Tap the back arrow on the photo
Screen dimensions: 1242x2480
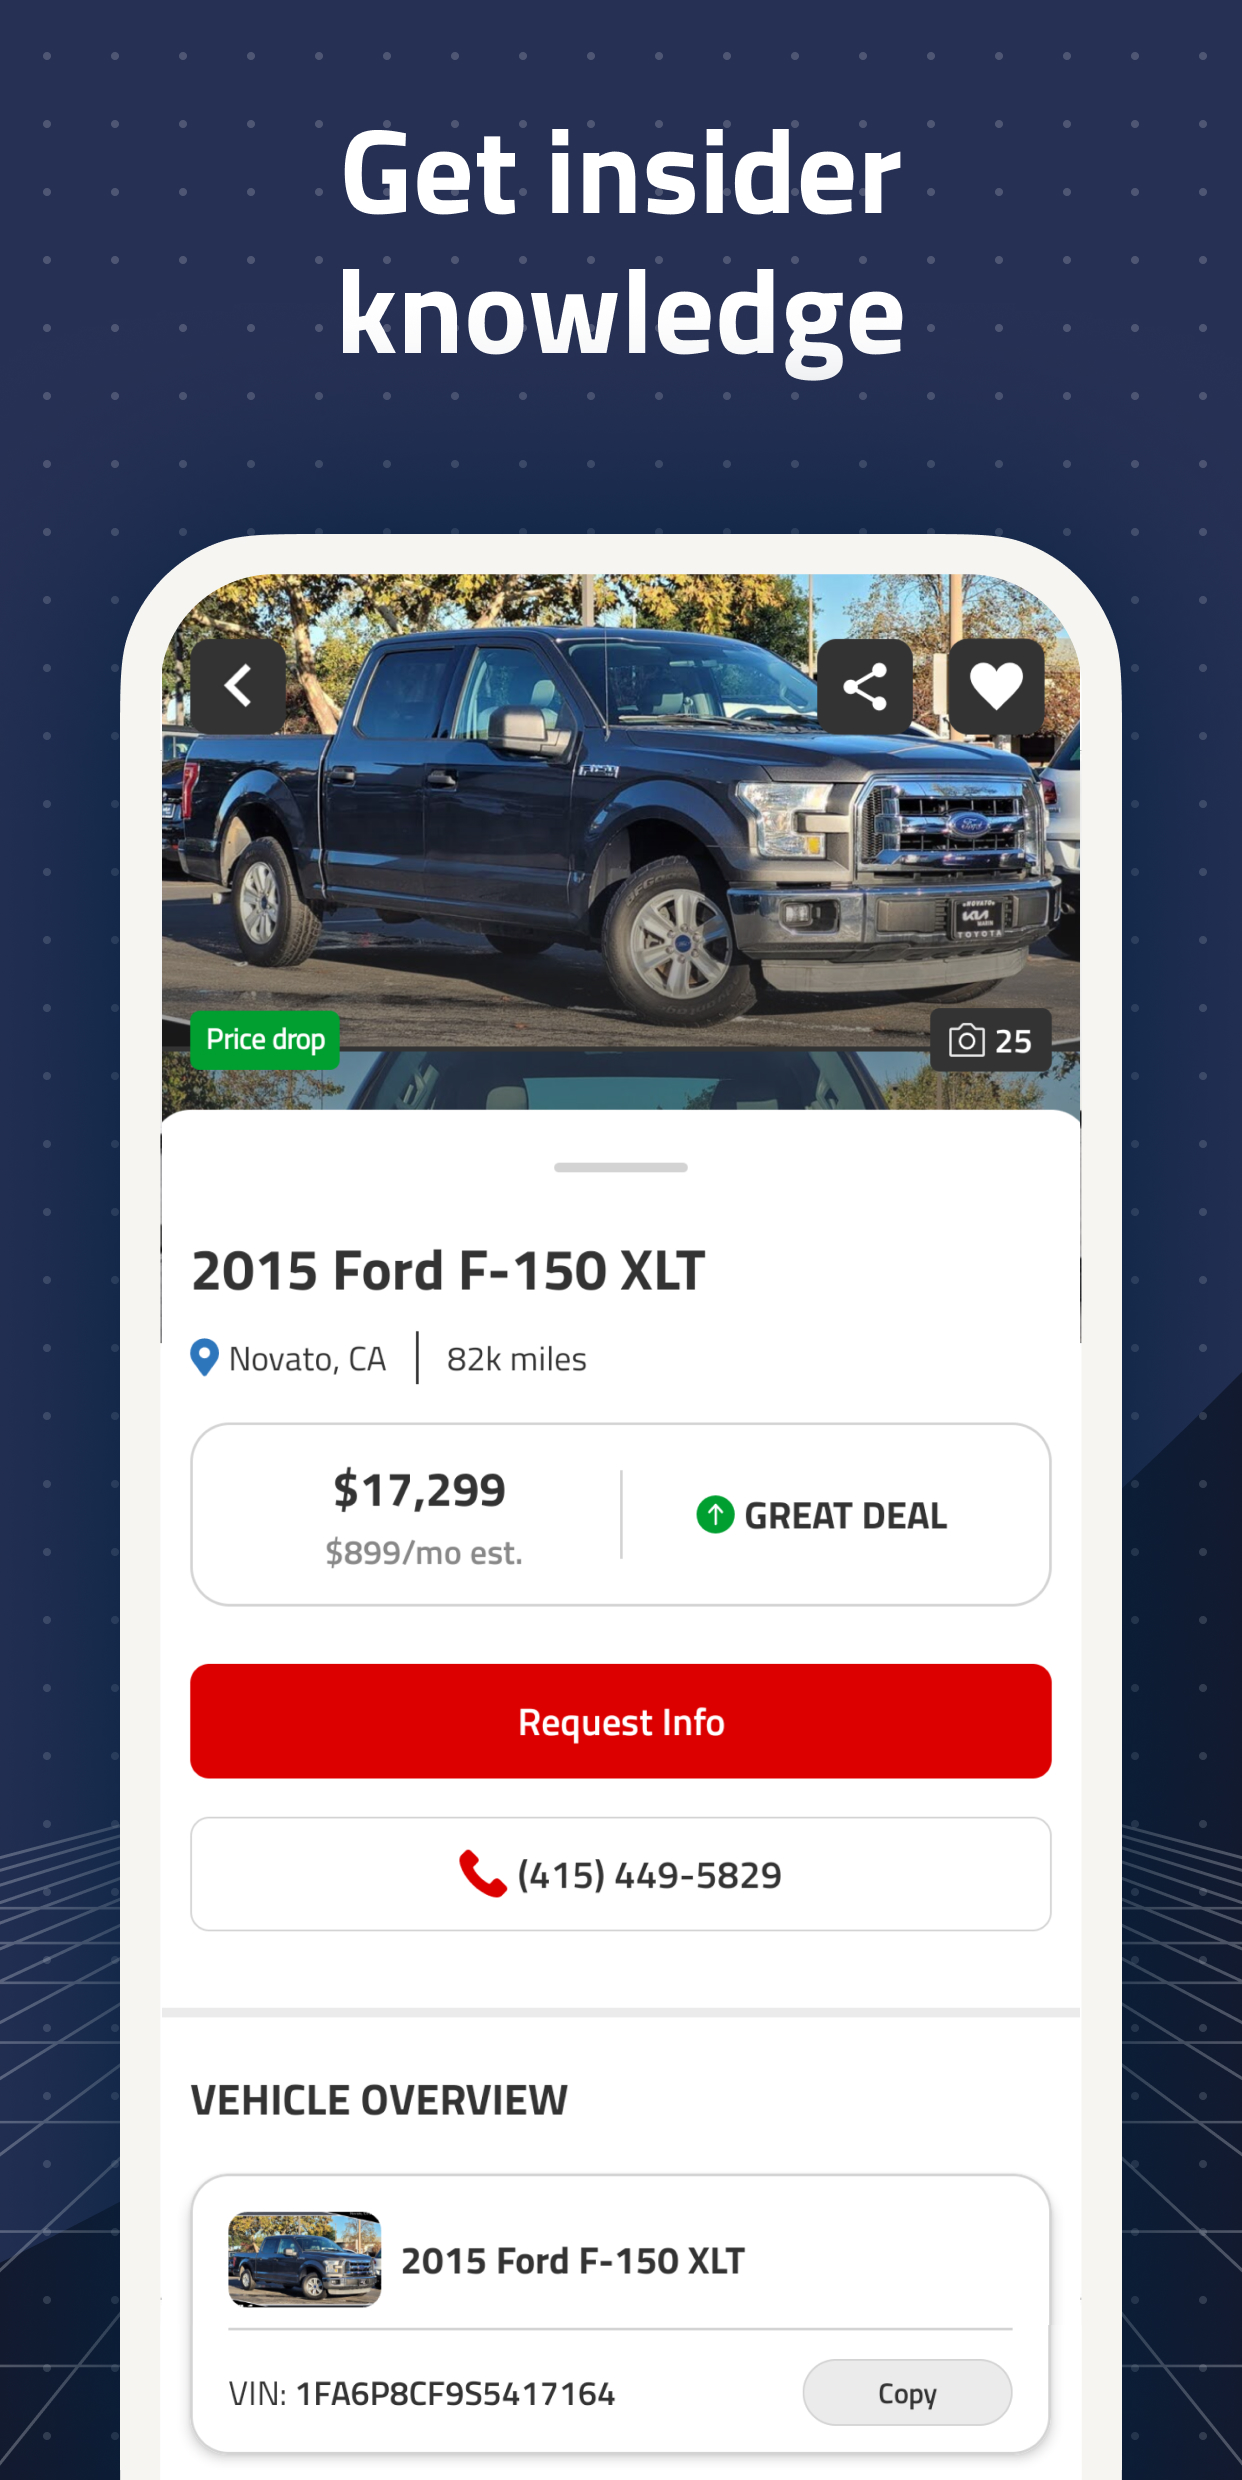[238, 686]
